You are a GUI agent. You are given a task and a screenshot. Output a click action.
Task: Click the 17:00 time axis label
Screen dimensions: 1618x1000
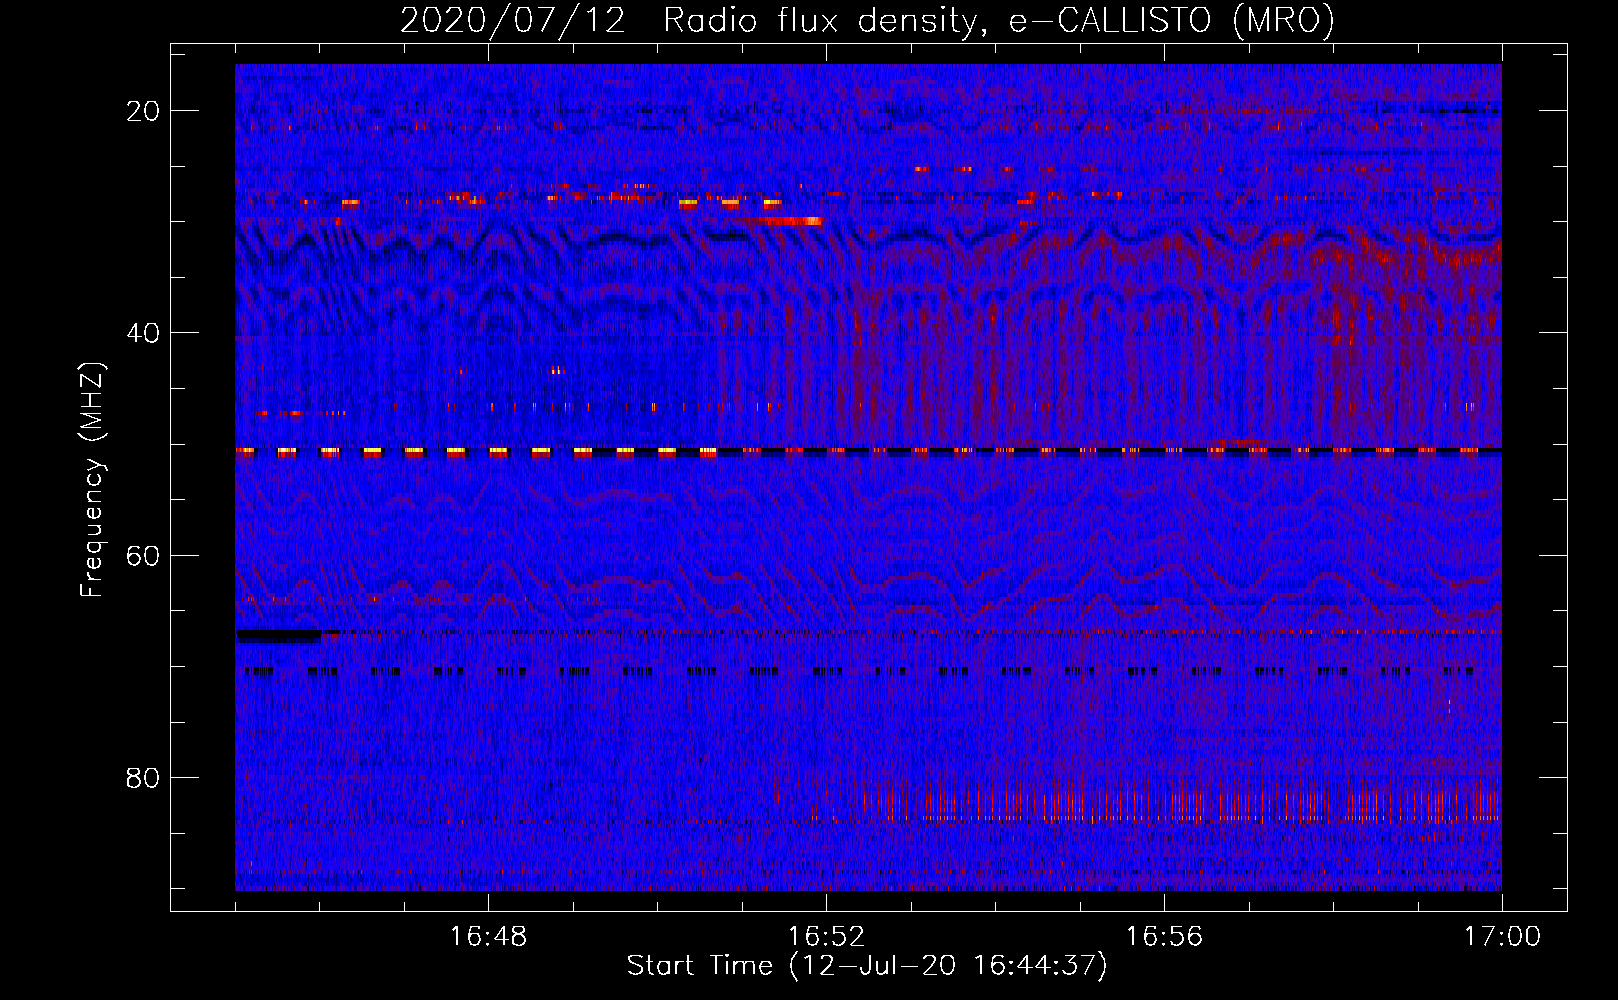pos(1502,937)
